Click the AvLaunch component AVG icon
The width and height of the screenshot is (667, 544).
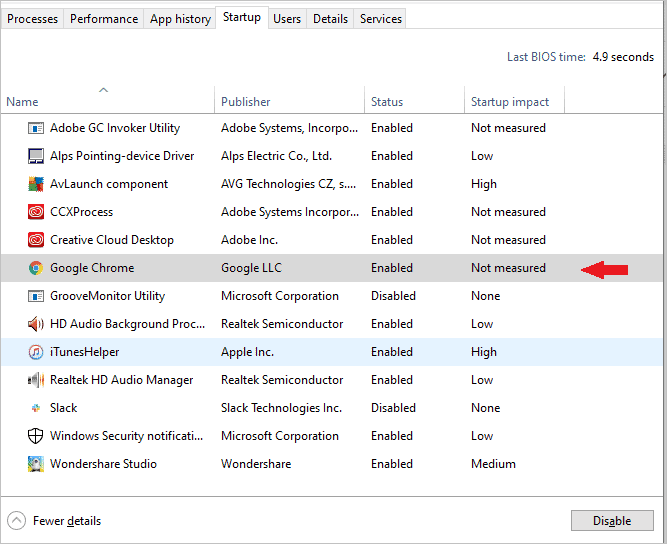point(36,184)
